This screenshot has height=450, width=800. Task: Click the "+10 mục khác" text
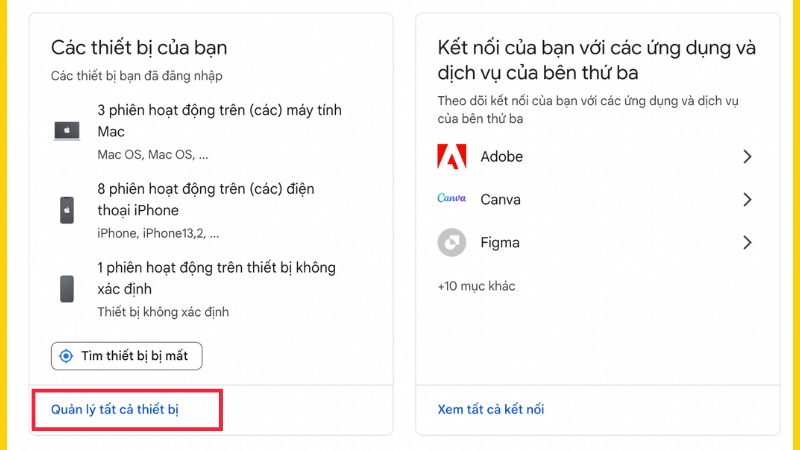(476, 286)
